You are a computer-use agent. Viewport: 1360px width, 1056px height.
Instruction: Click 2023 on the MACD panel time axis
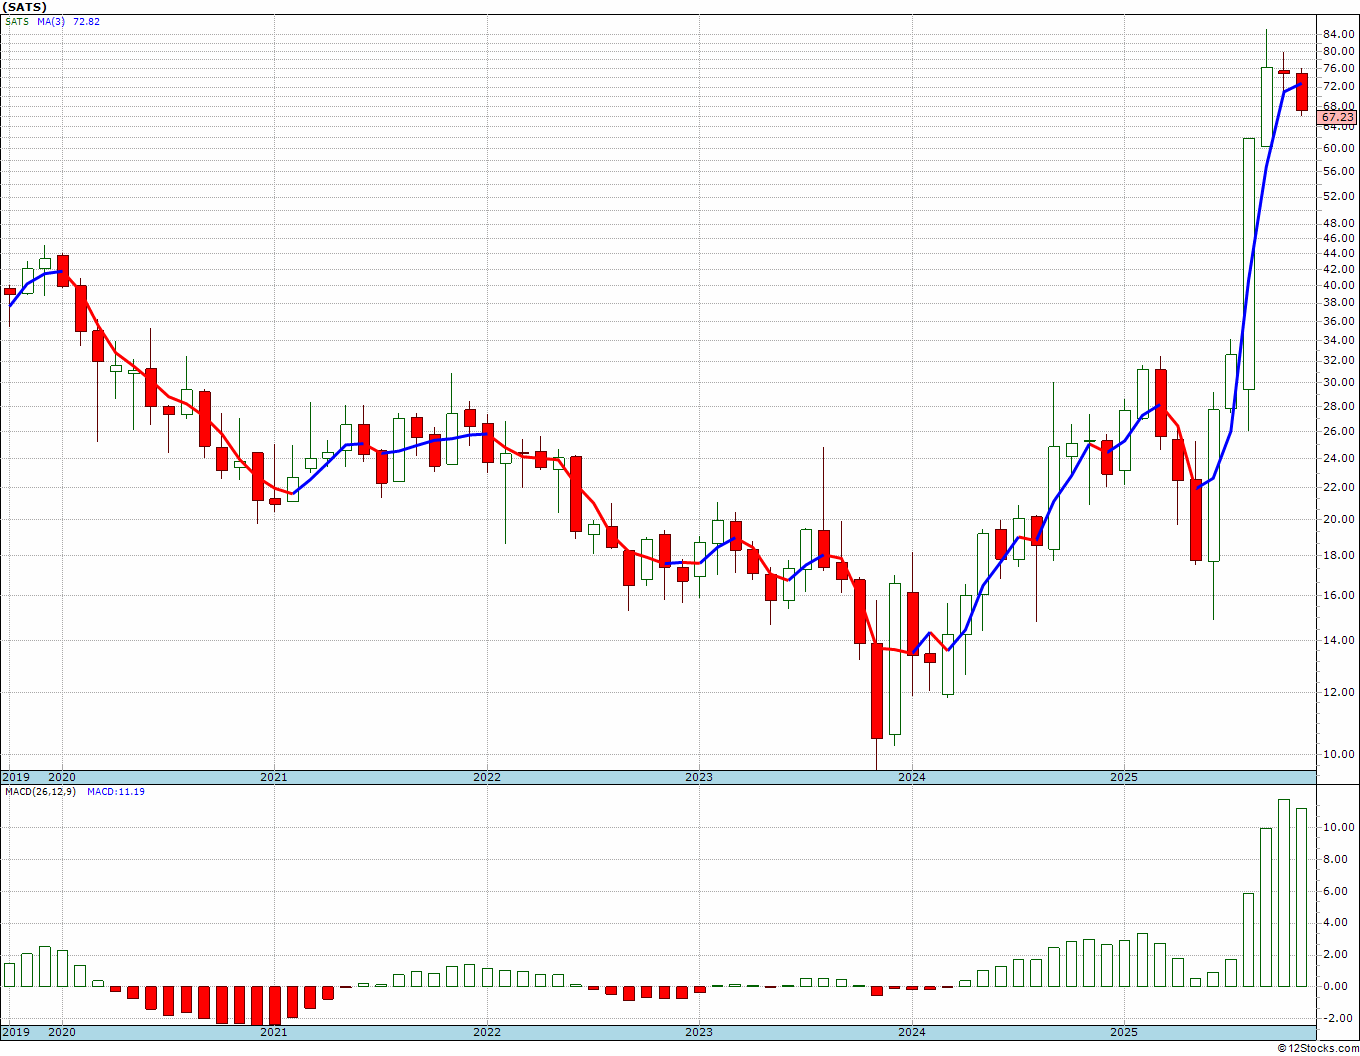699,1032
